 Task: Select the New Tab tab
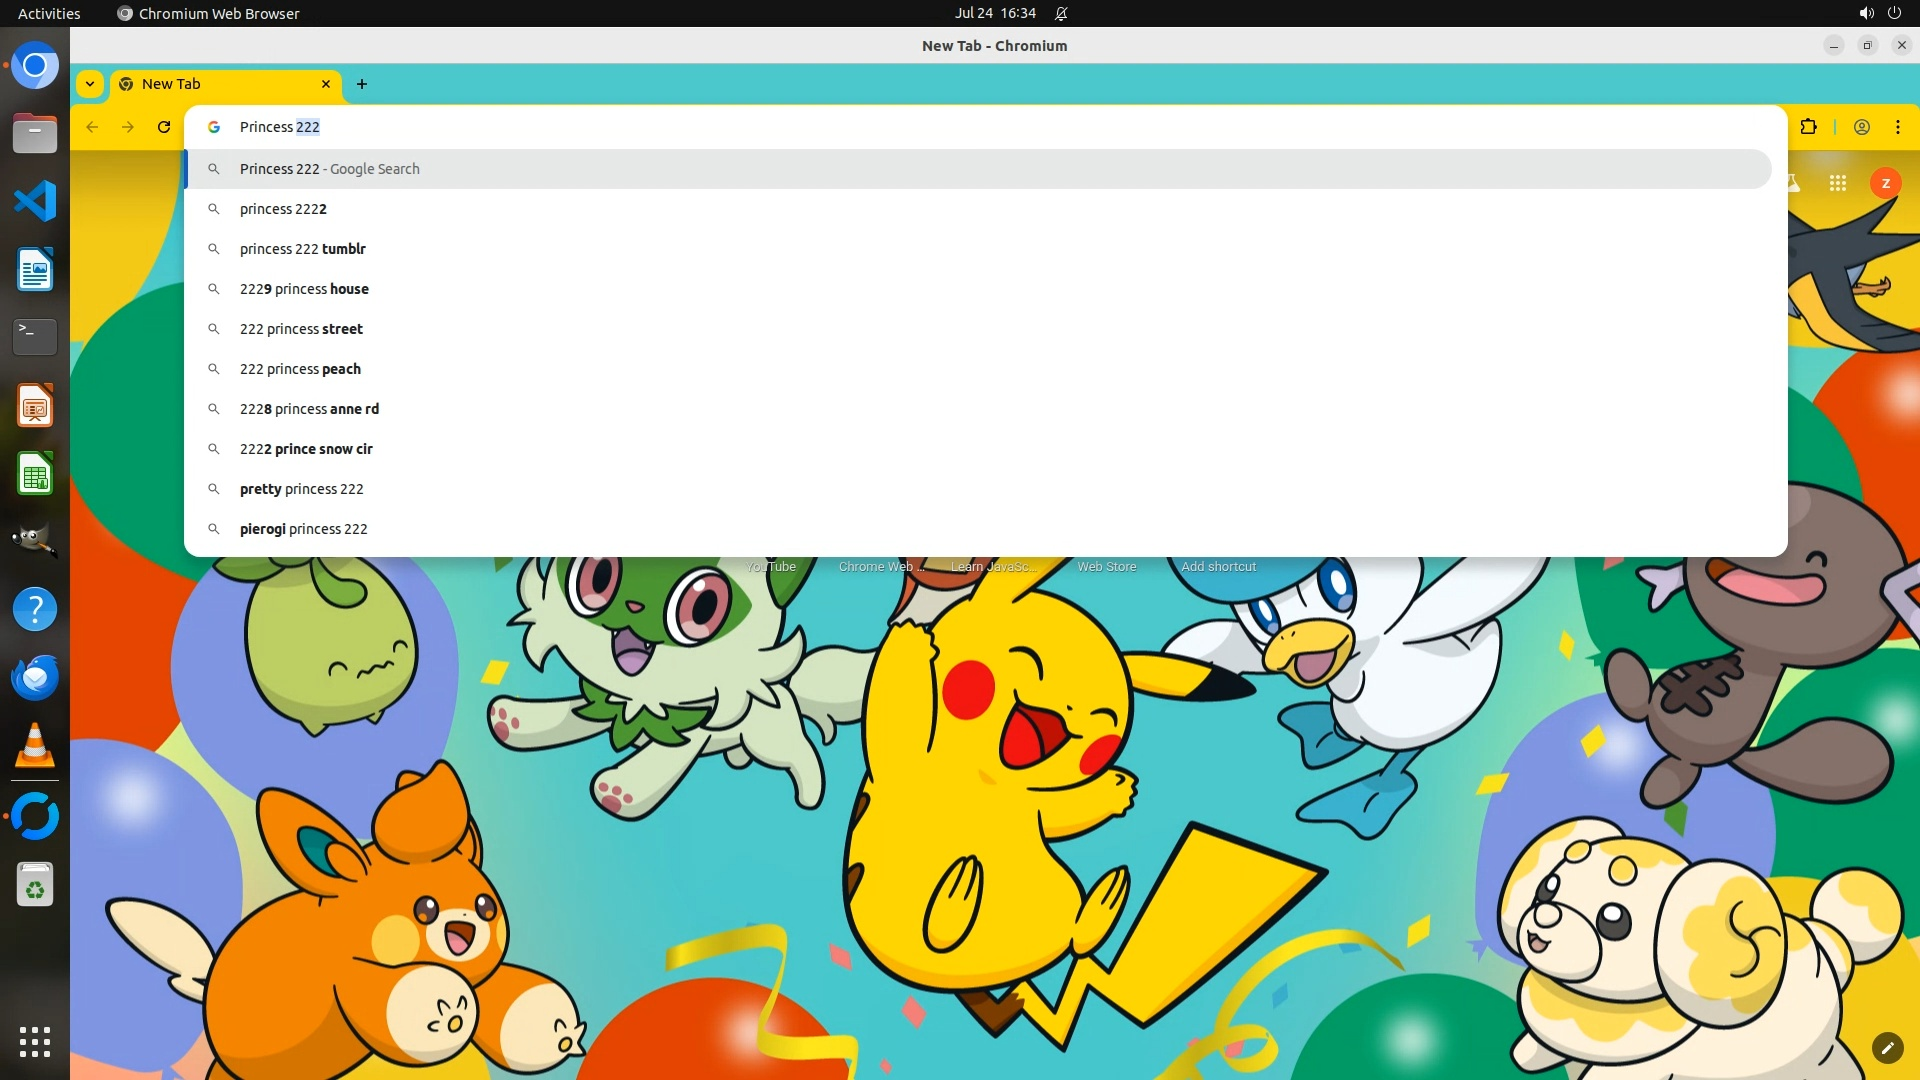pyautogui.click(x=220, y=84)
